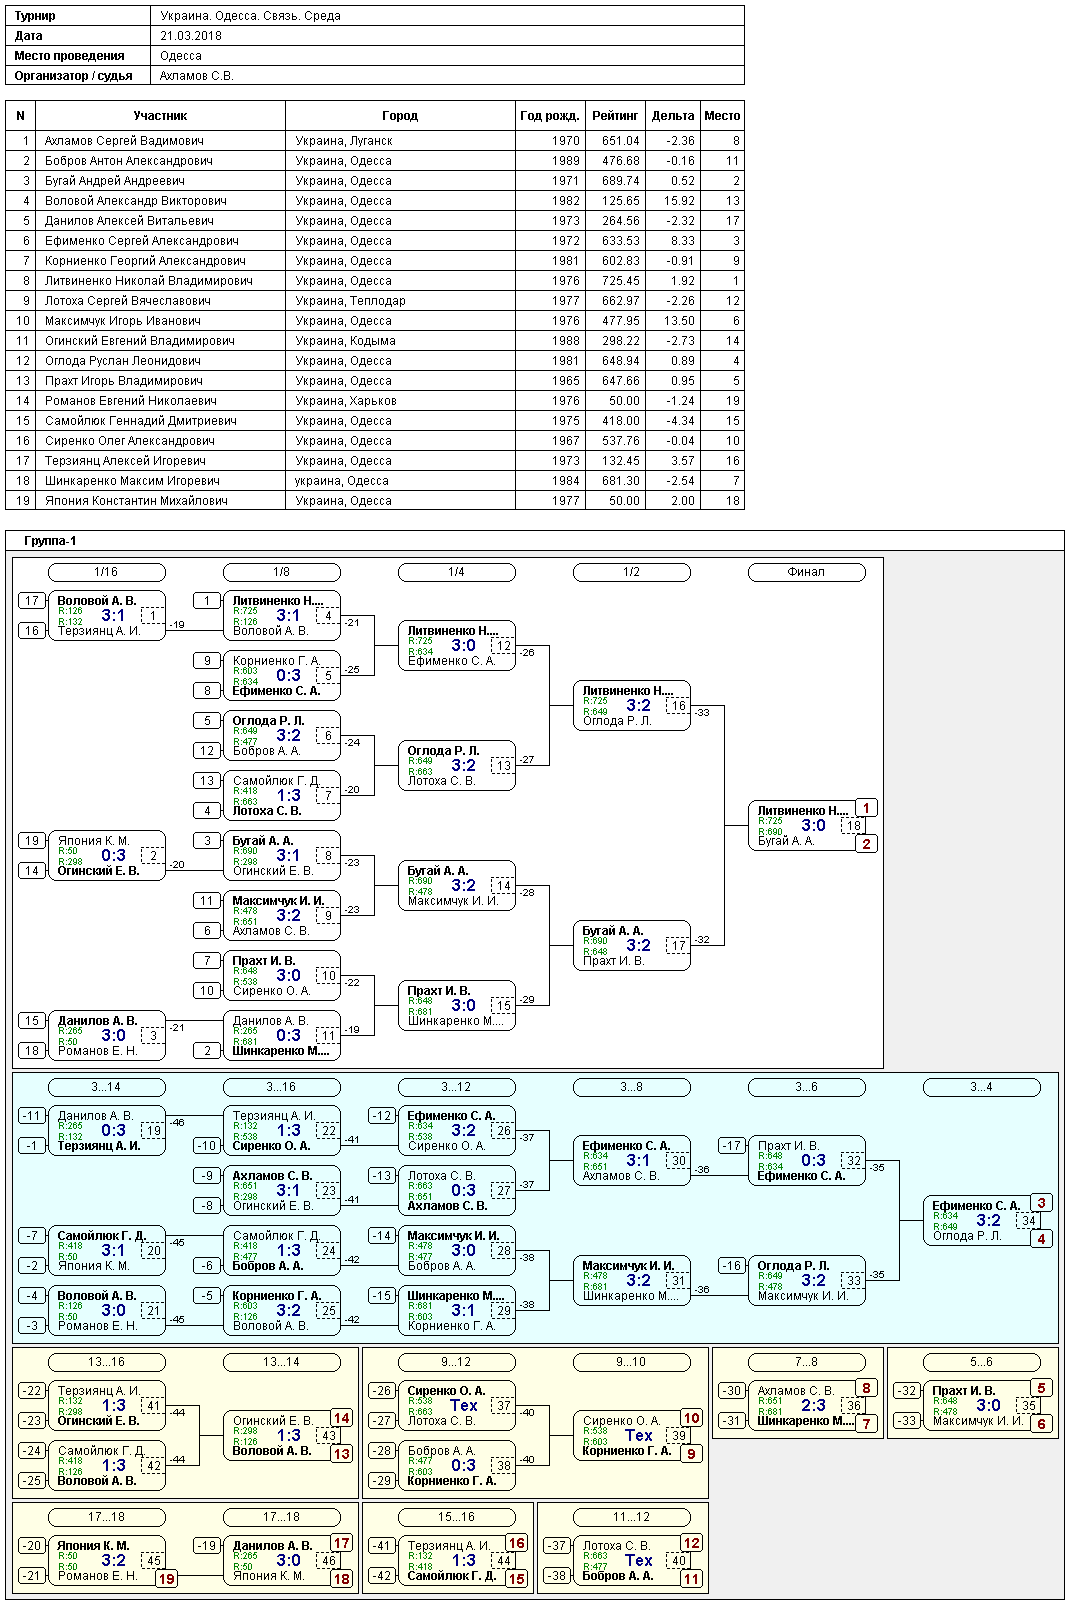The height and width of the screenshot is (1605, 1070).
Task: Click the red place badge 5 by Прахт
Action: click(x=1041, y=1388)
